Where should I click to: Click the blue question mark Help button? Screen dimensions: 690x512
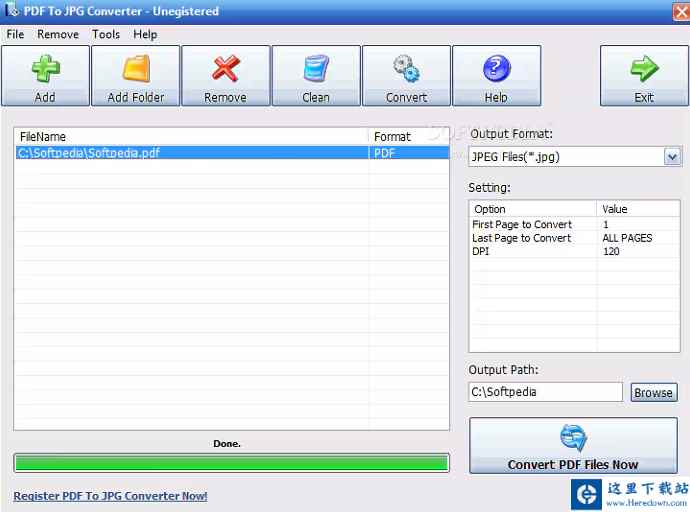tap(496, 76)
